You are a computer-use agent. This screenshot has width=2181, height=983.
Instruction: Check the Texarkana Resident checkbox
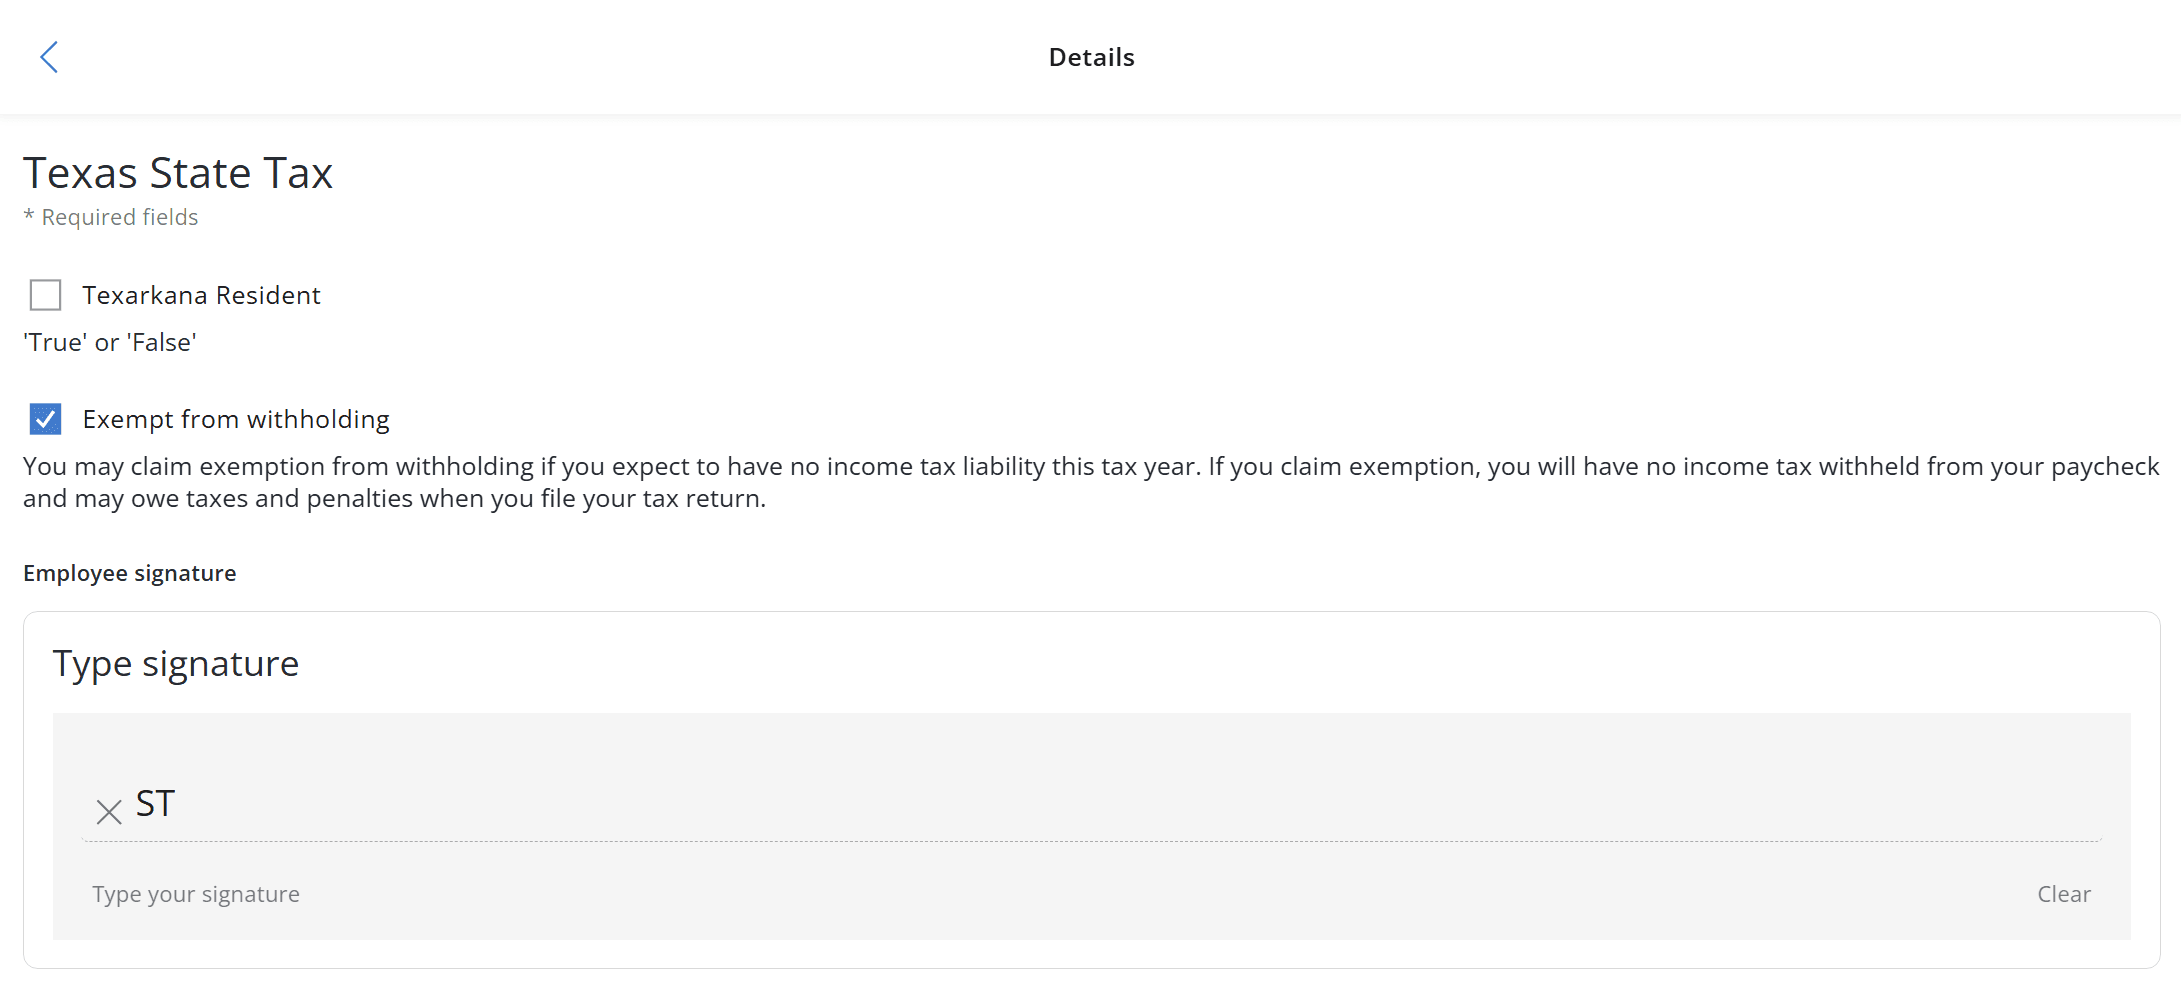point(46,295)
